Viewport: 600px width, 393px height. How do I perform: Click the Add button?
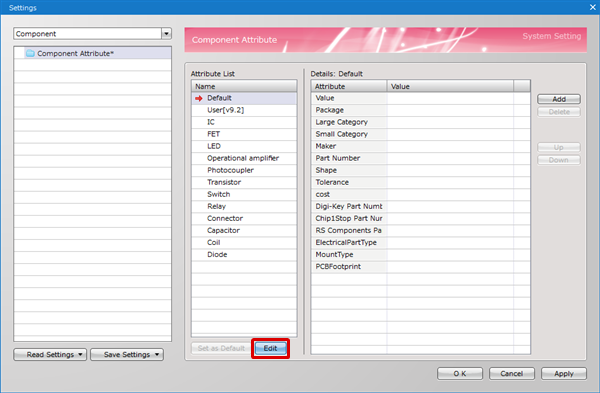pos(559,99)
